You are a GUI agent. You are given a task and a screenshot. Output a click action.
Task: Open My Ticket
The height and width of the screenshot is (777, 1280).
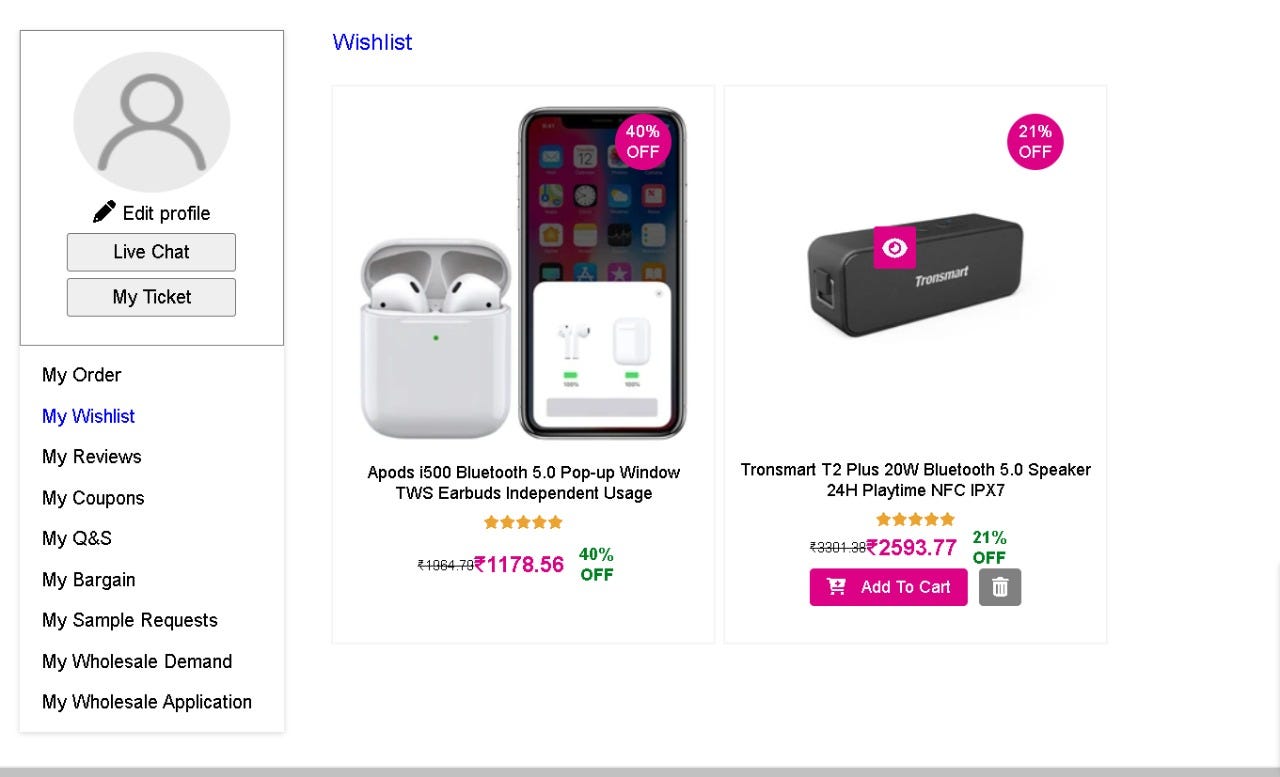pyautogui.click(x=151, y=297)
